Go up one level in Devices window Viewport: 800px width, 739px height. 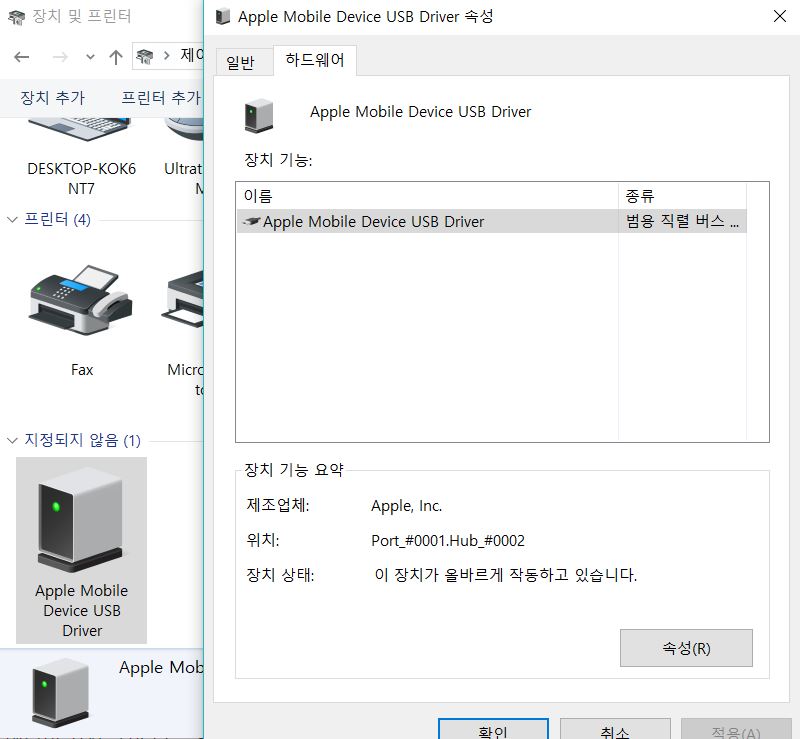click(x=116, y=57)
